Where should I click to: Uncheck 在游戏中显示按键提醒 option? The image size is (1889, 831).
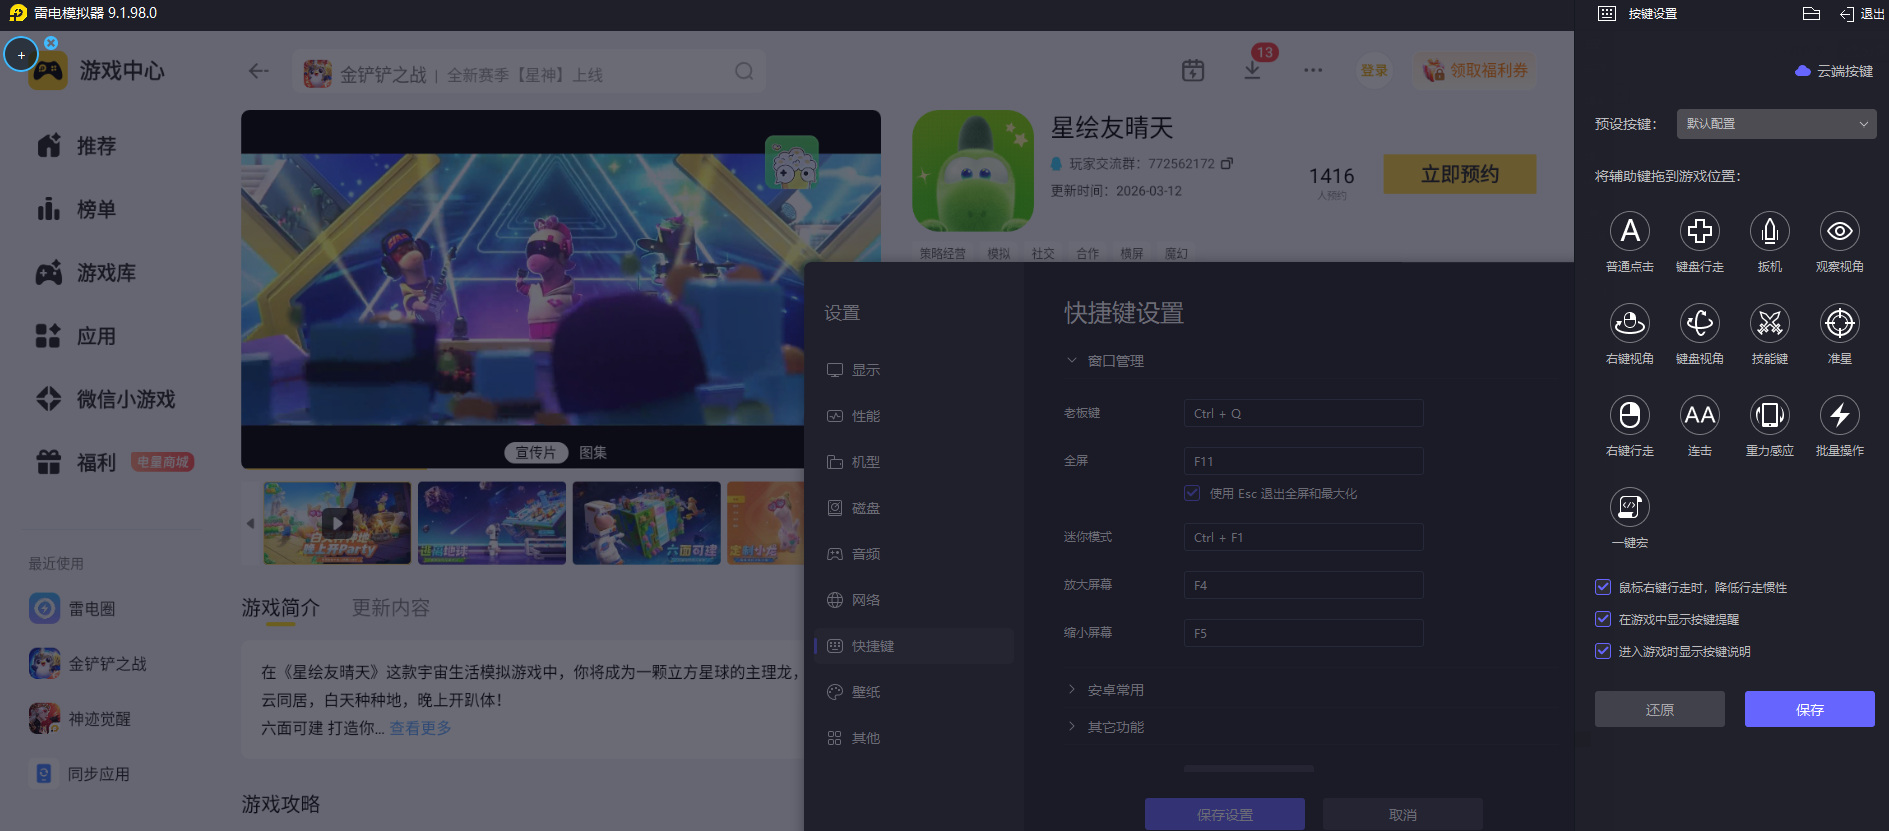click(x=1603, y=620)
